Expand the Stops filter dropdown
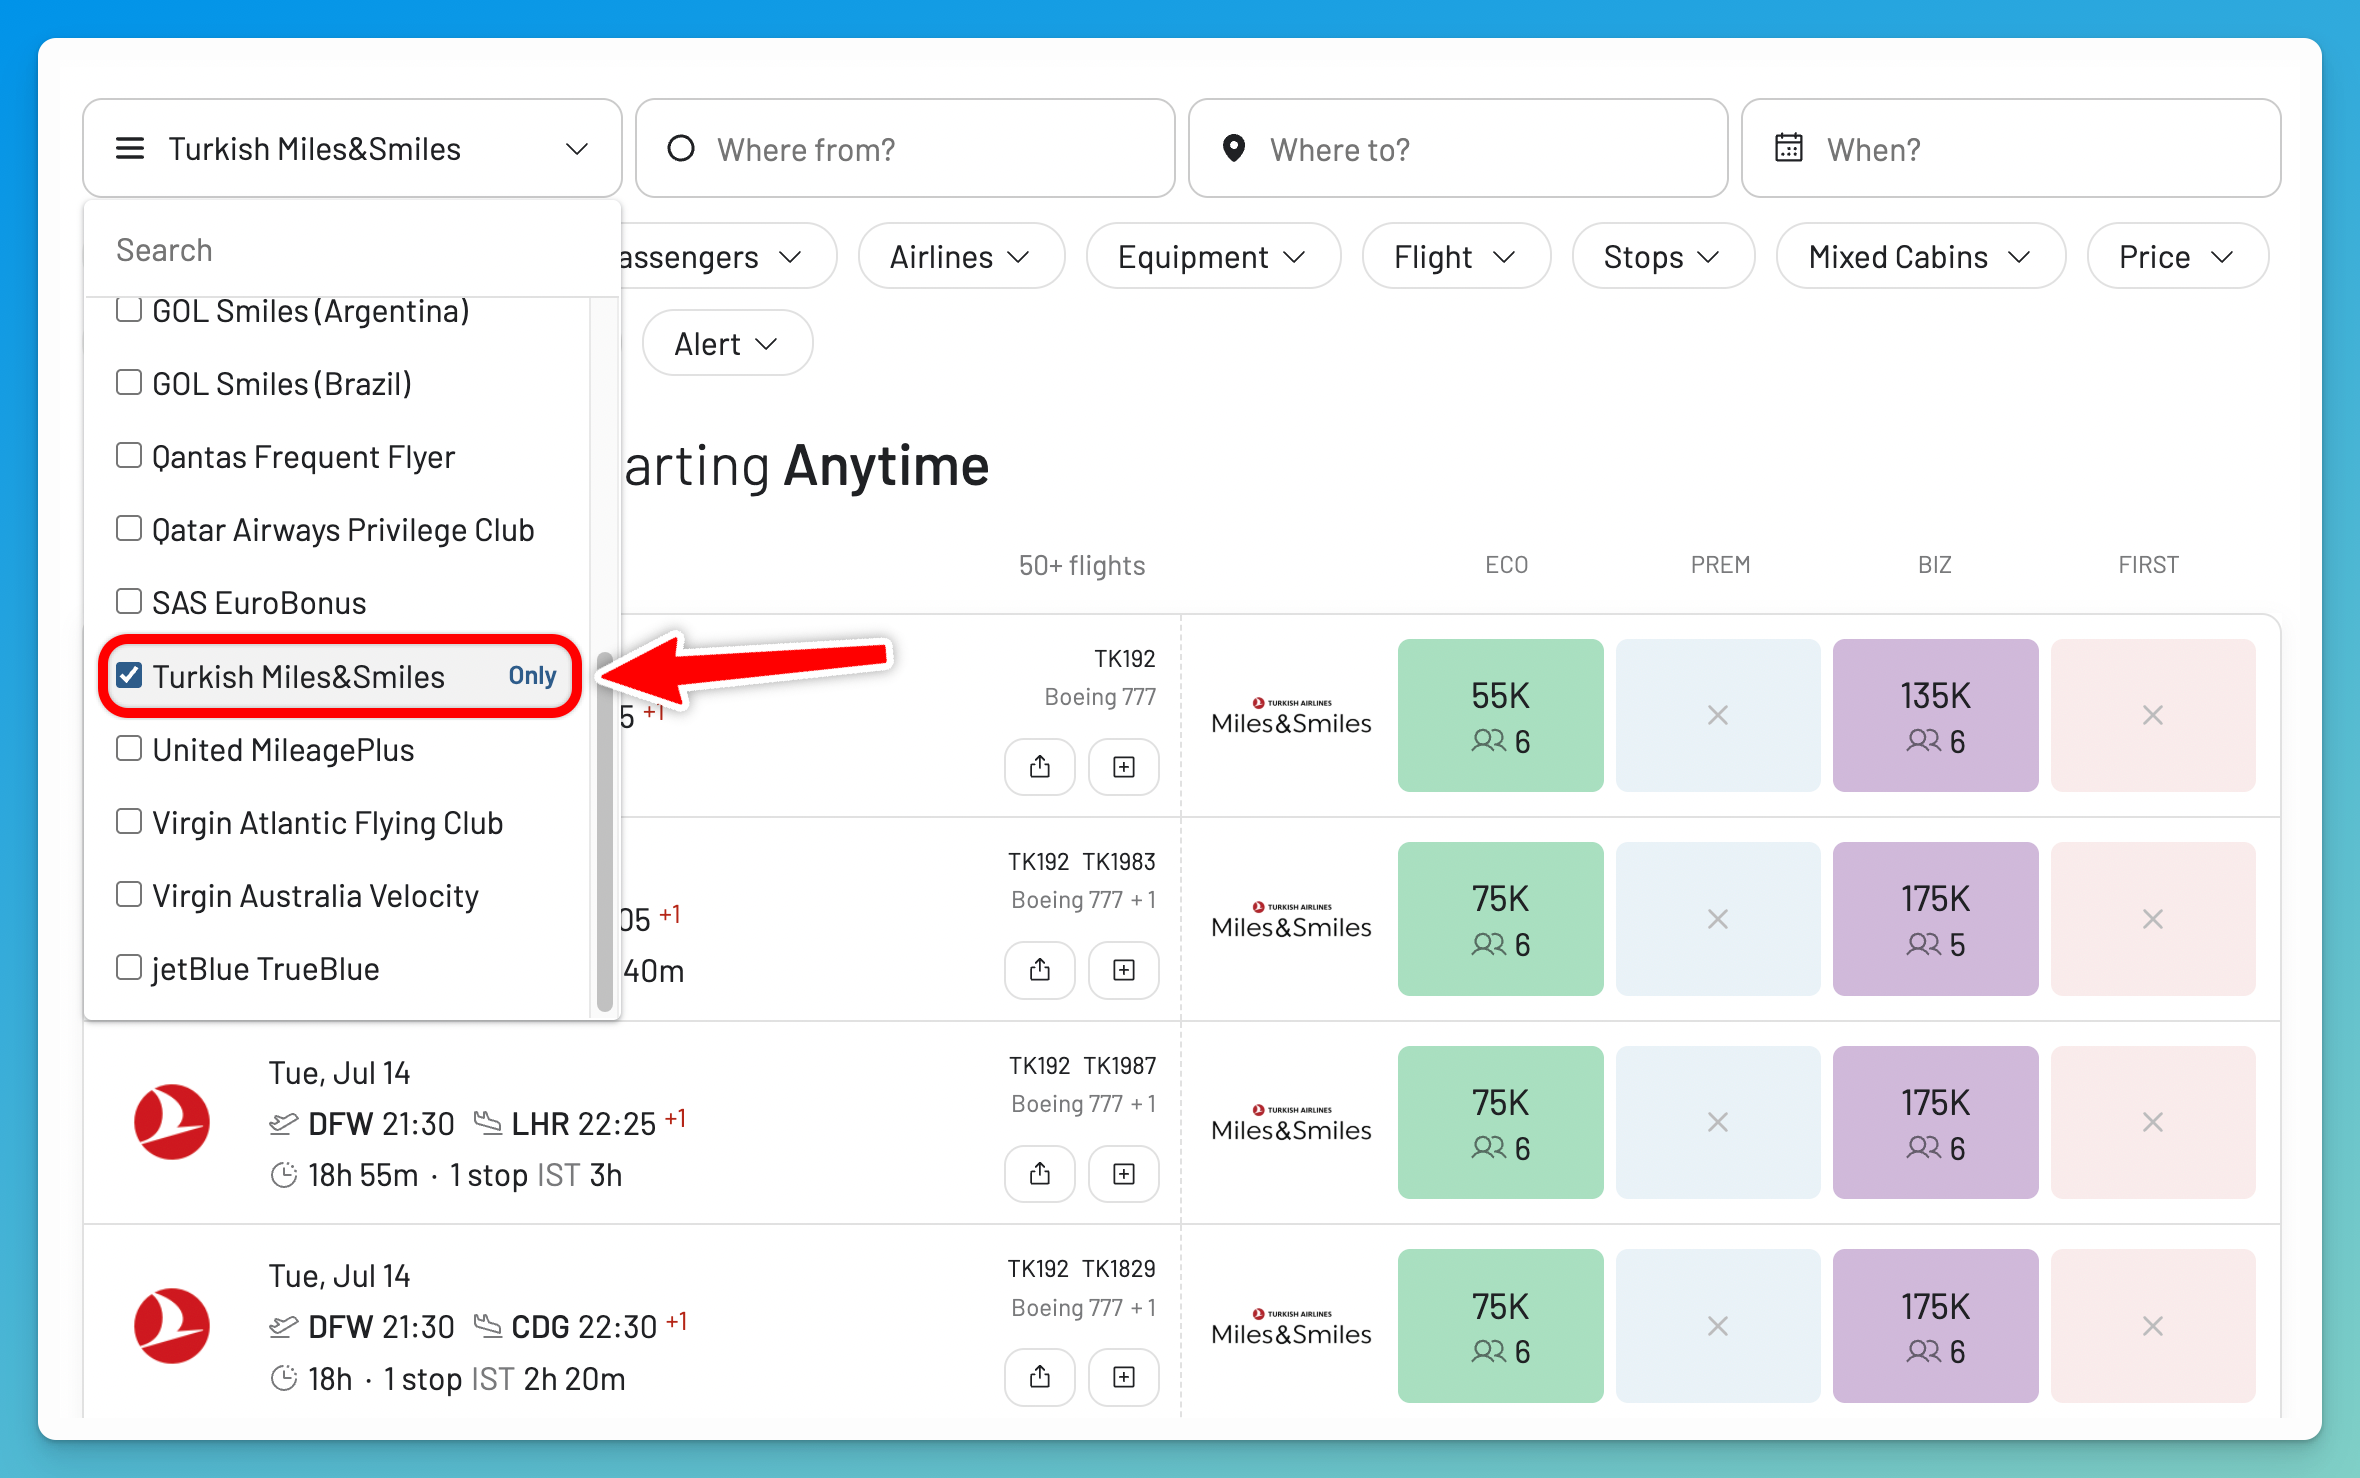Image resolution: width=2360 pixels, height=1478 pixels. (x=1663, y=257)
